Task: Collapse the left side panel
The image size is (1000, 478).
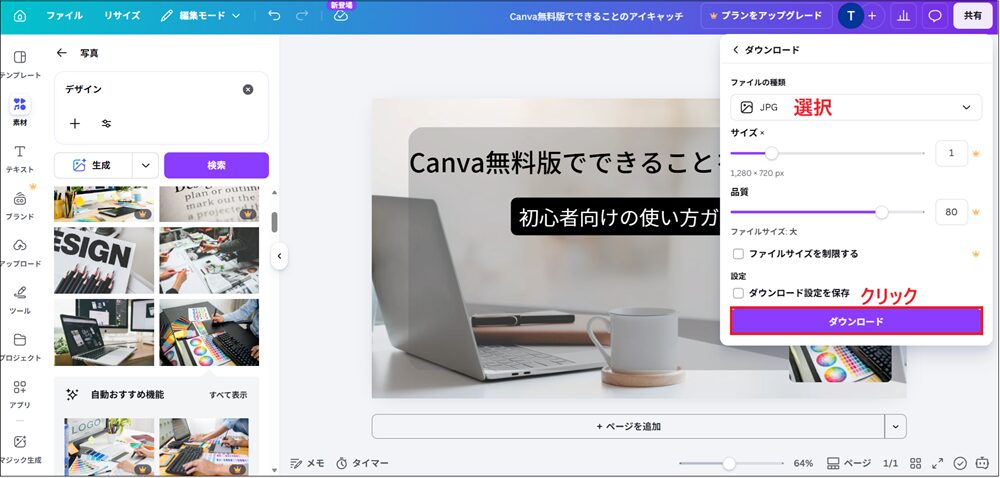Action: tap(279, 256)
